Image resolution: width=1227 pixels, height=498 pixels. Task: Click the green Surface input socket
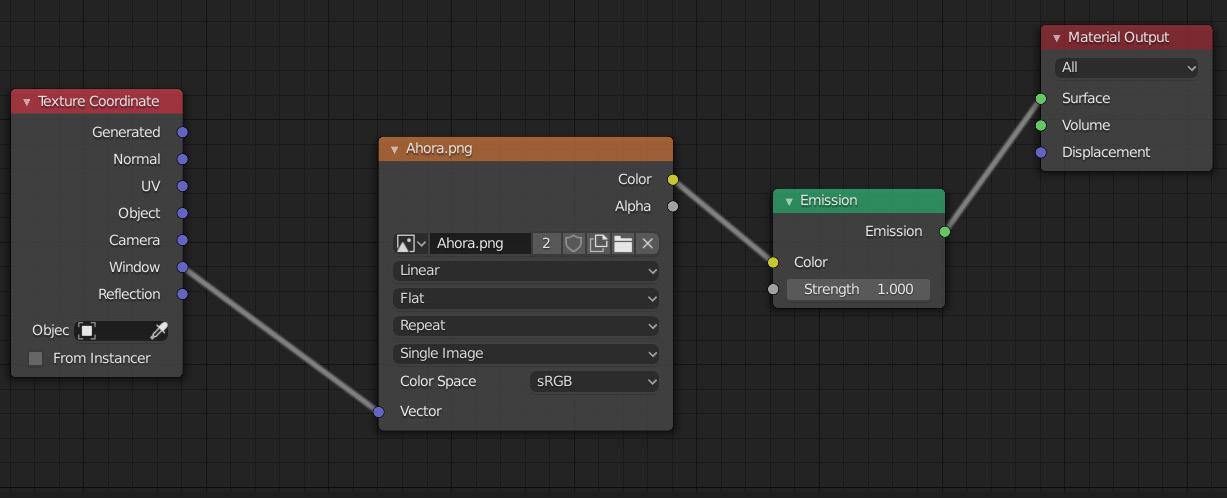click(x=1041, y=98)
